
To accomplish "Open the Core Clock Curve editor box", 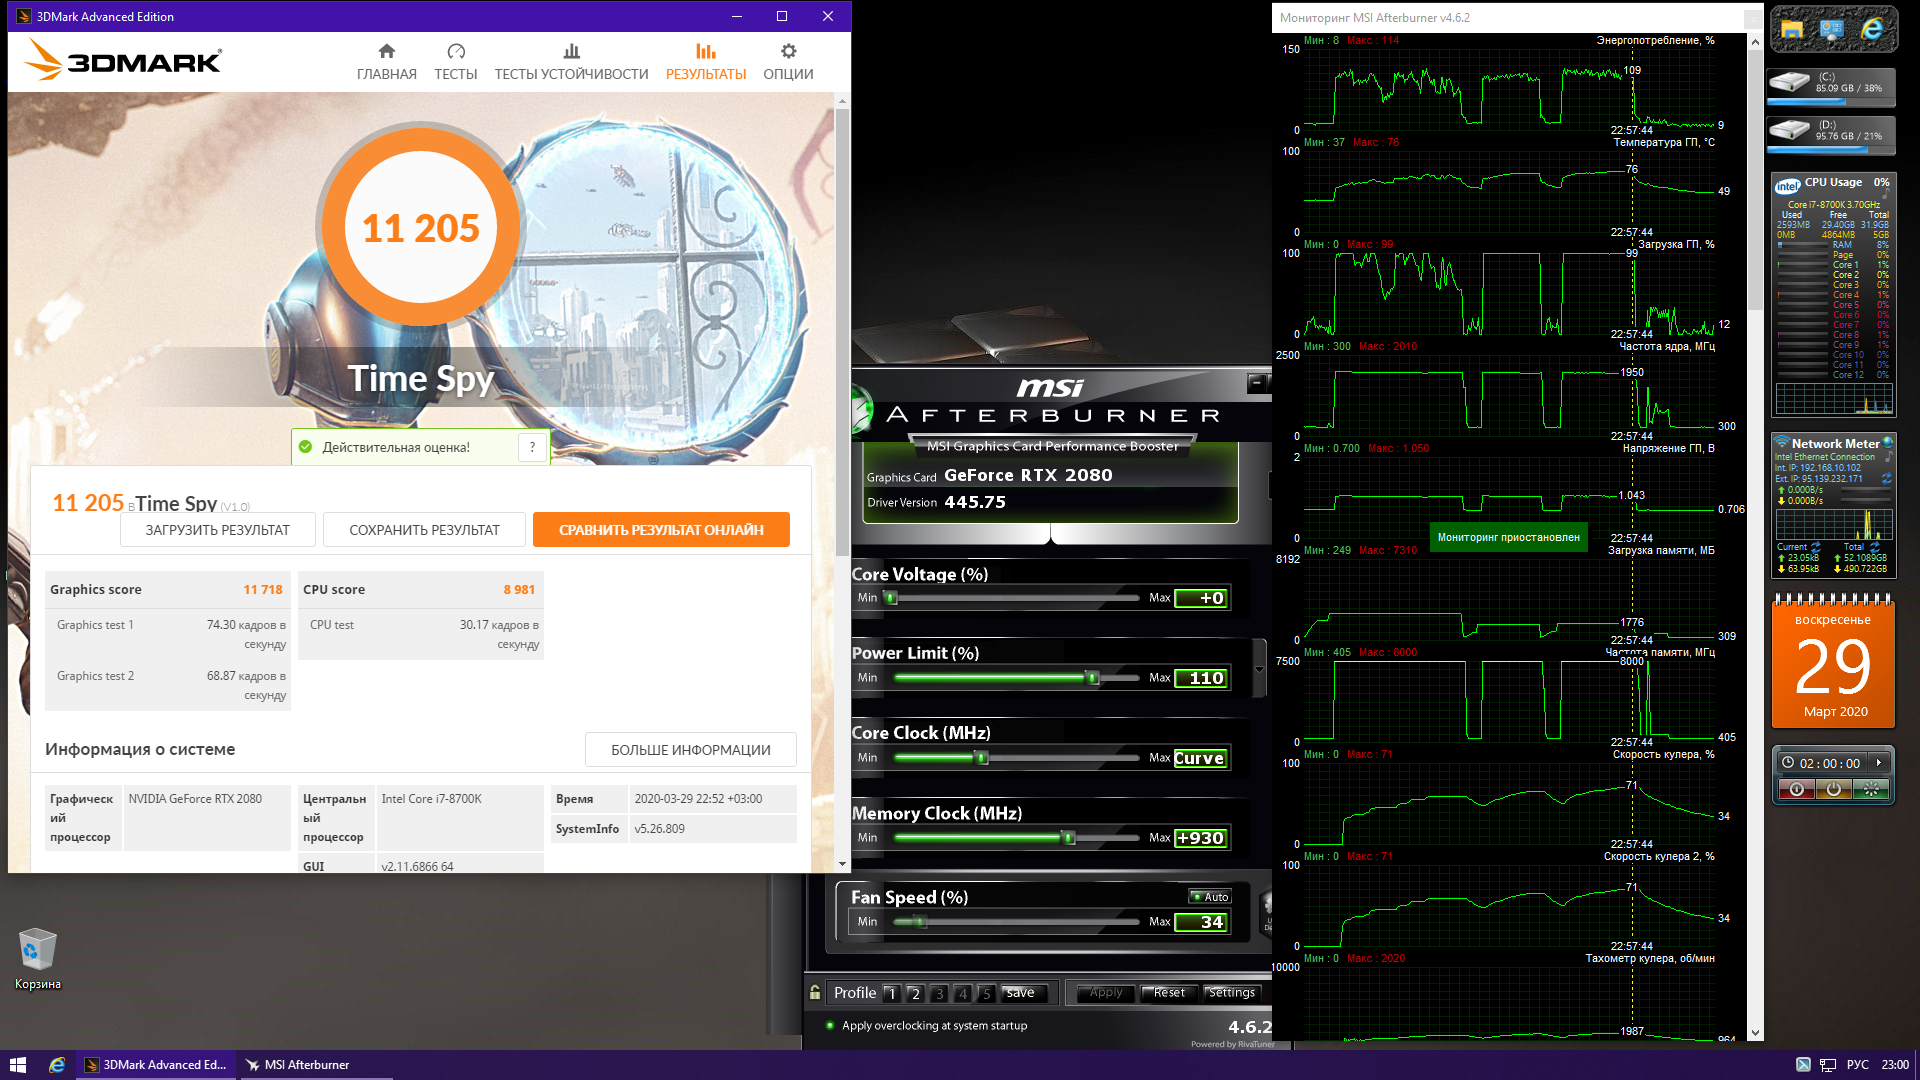I will [1199, 758].
